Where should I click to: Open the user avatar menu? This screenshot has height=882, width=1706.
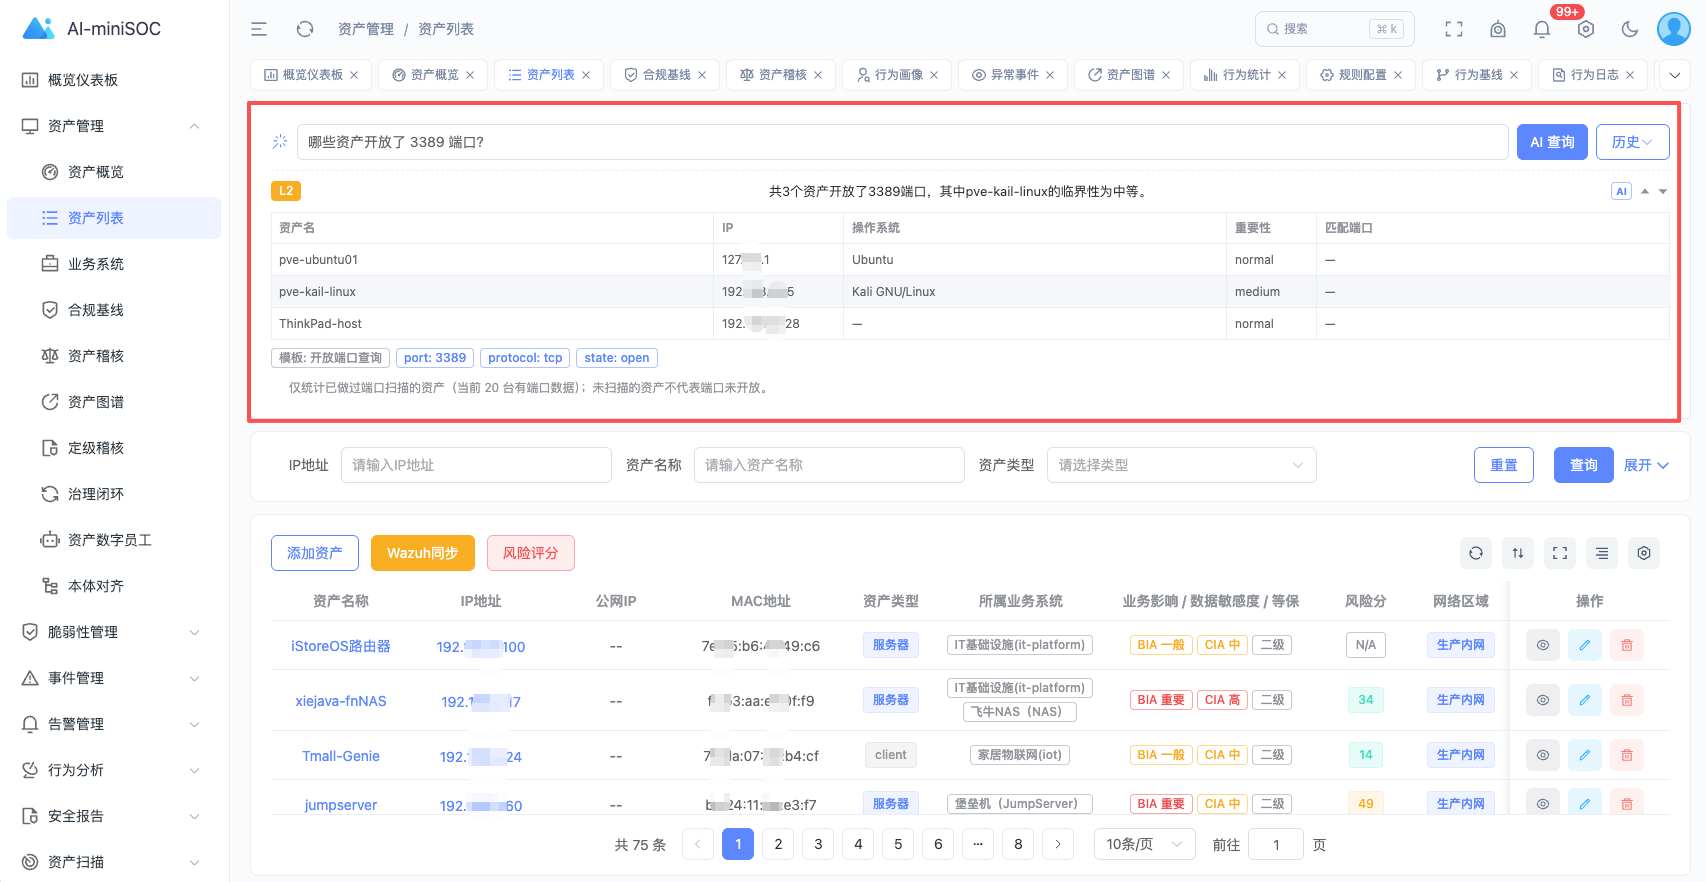pyautogui.click(x=1674, y=29)
